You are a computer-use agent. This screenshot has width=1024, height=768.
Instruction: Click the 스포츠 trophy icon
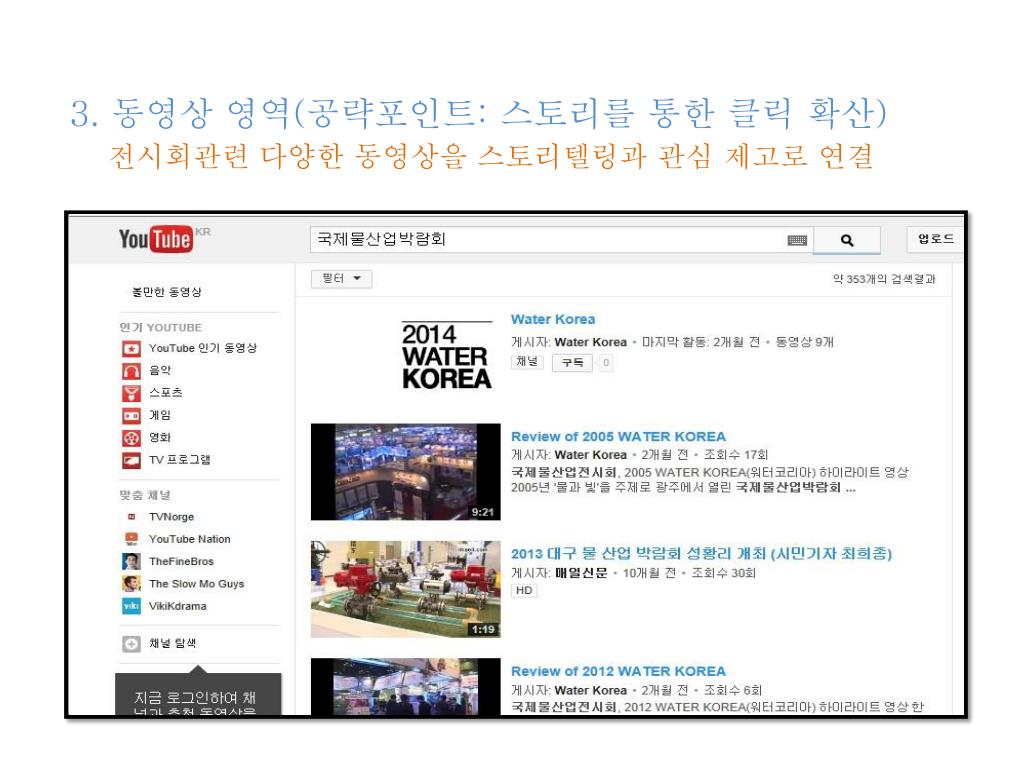pyautogui.click(x=131, y=393)
